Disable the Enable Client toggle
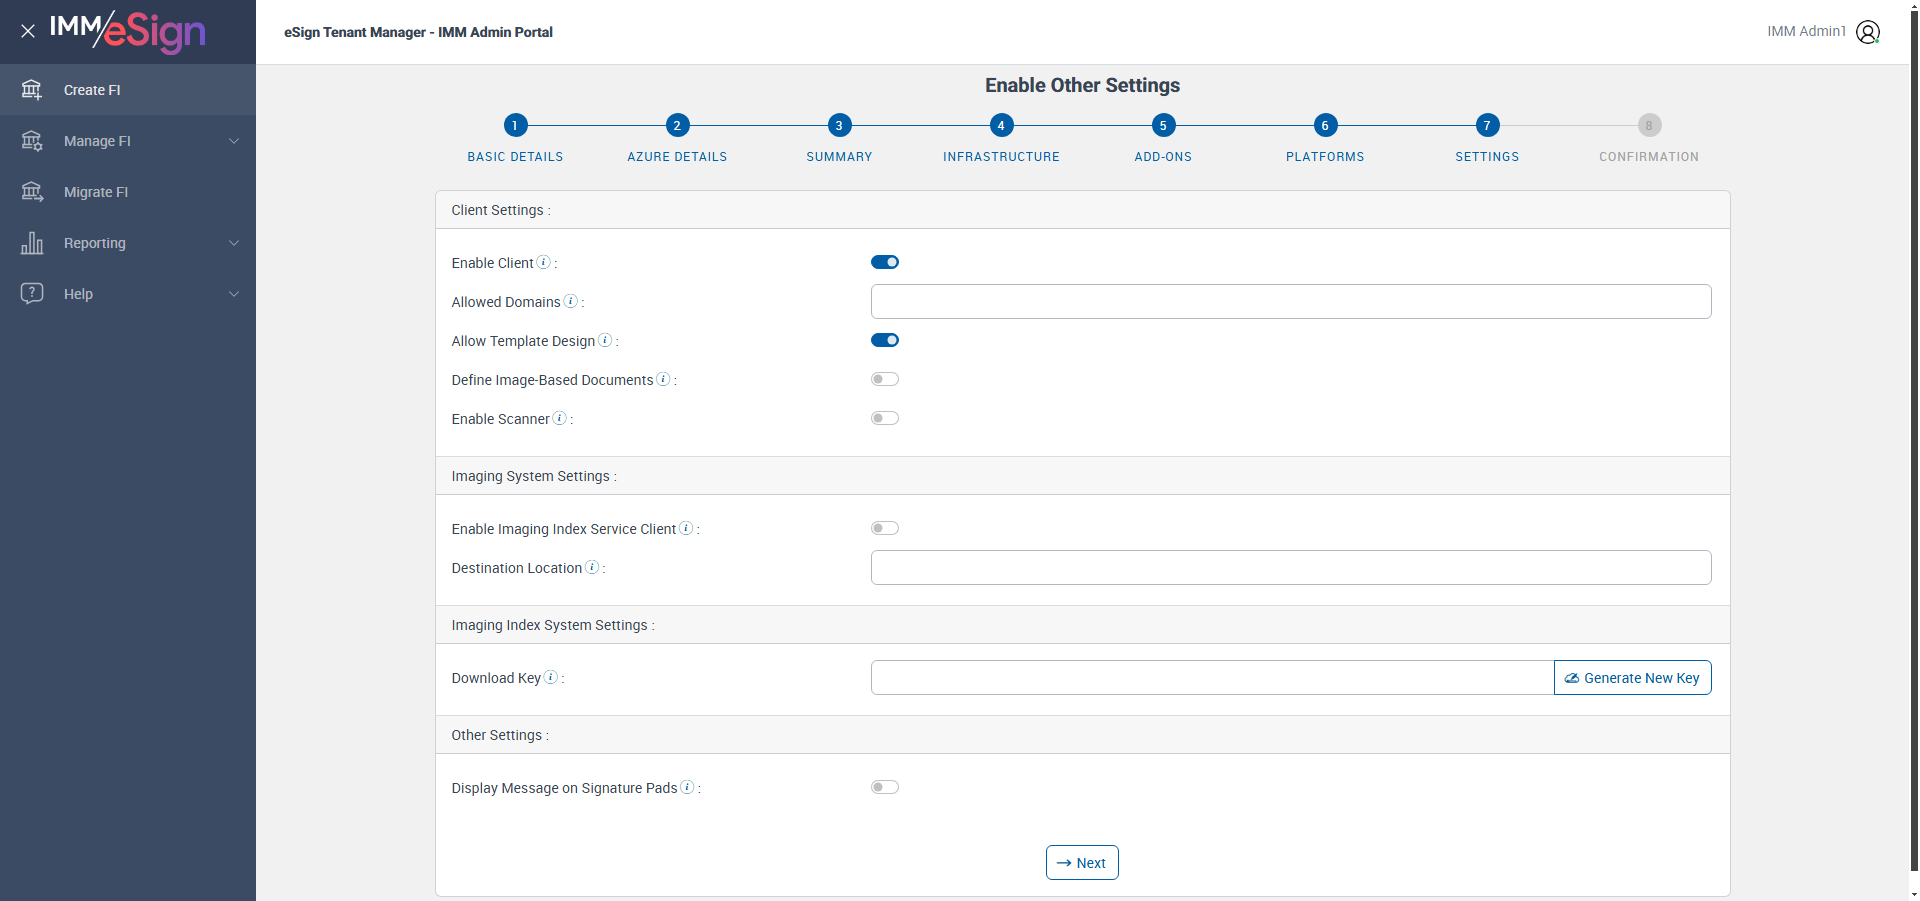The height and width of the screenshot is (901, 1920). (x=885, y=262)
